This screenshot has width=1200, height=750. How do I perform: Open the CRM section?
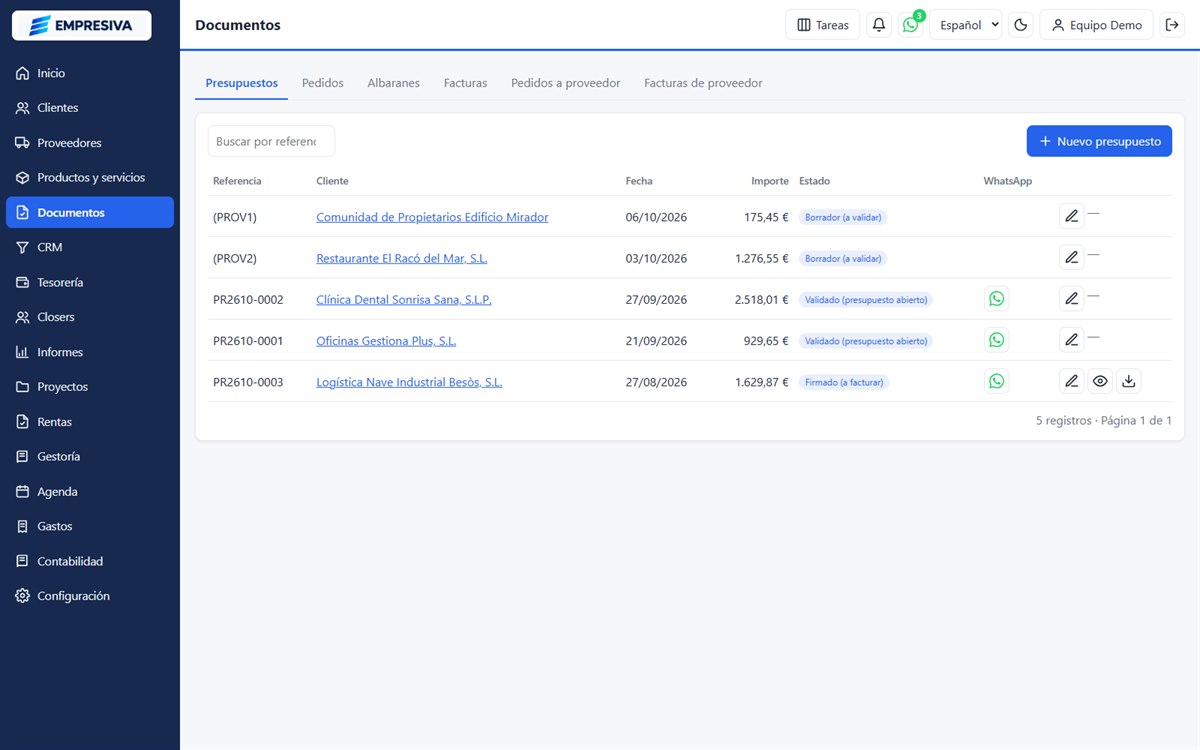tap(90, 247)
